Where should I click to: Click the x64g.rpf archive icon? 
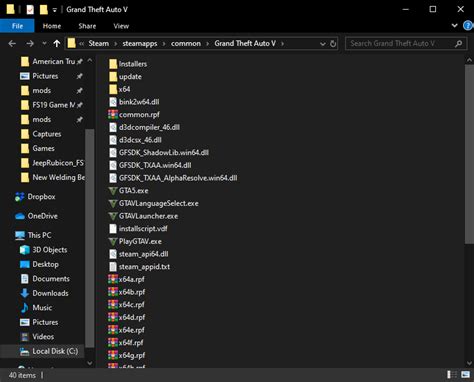(113, 355)
